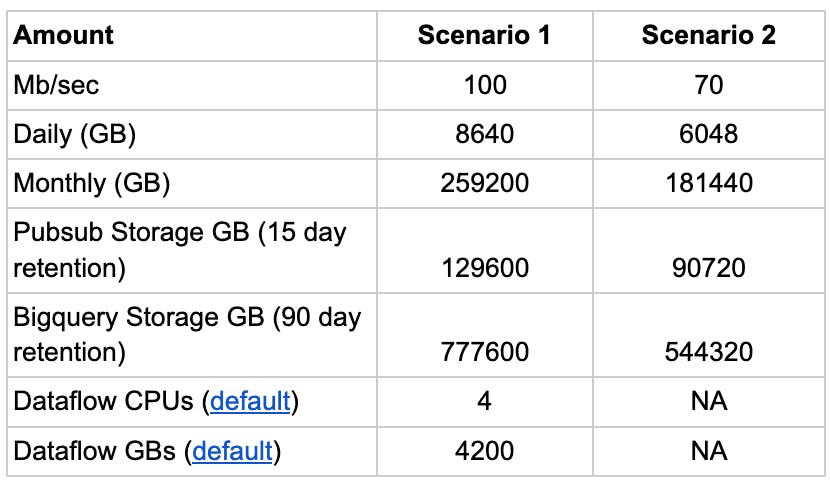Click the Bigquery storage value 777600
830x486 pixels.
485,353
